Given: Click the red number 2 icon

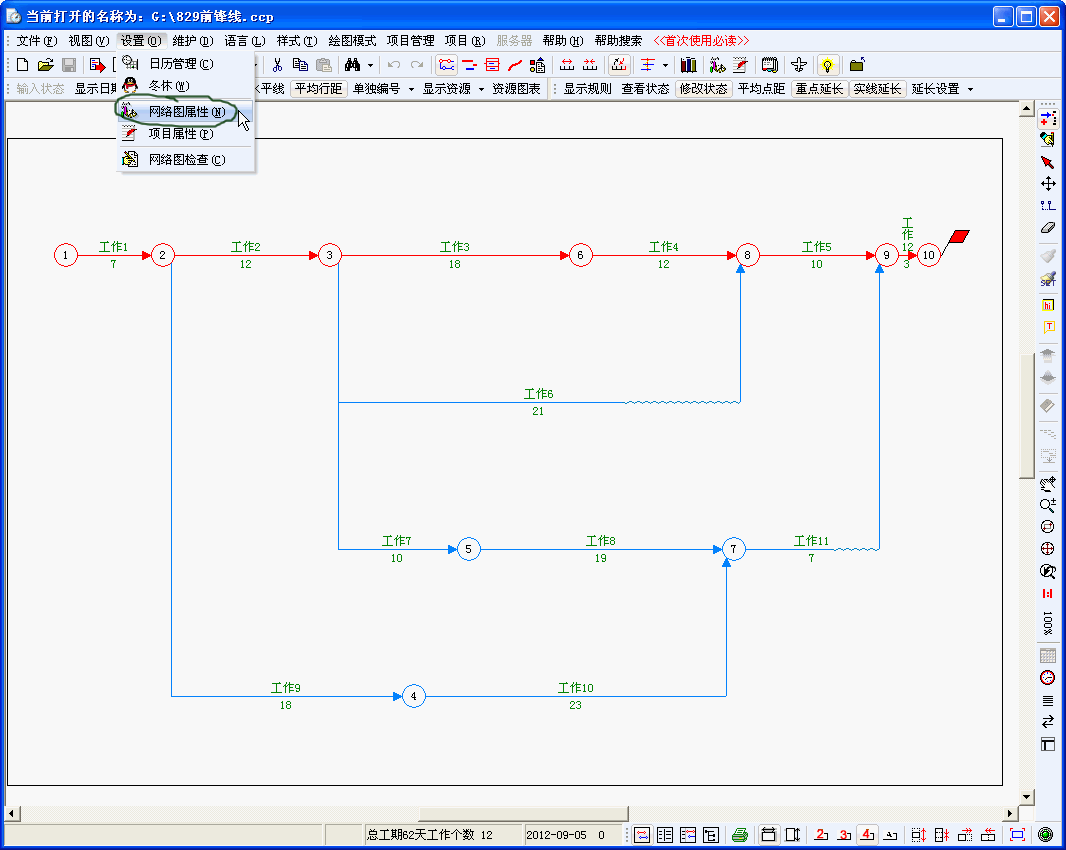Looking at the screenshot, I should pyautogui.click(x=821, y=834).
